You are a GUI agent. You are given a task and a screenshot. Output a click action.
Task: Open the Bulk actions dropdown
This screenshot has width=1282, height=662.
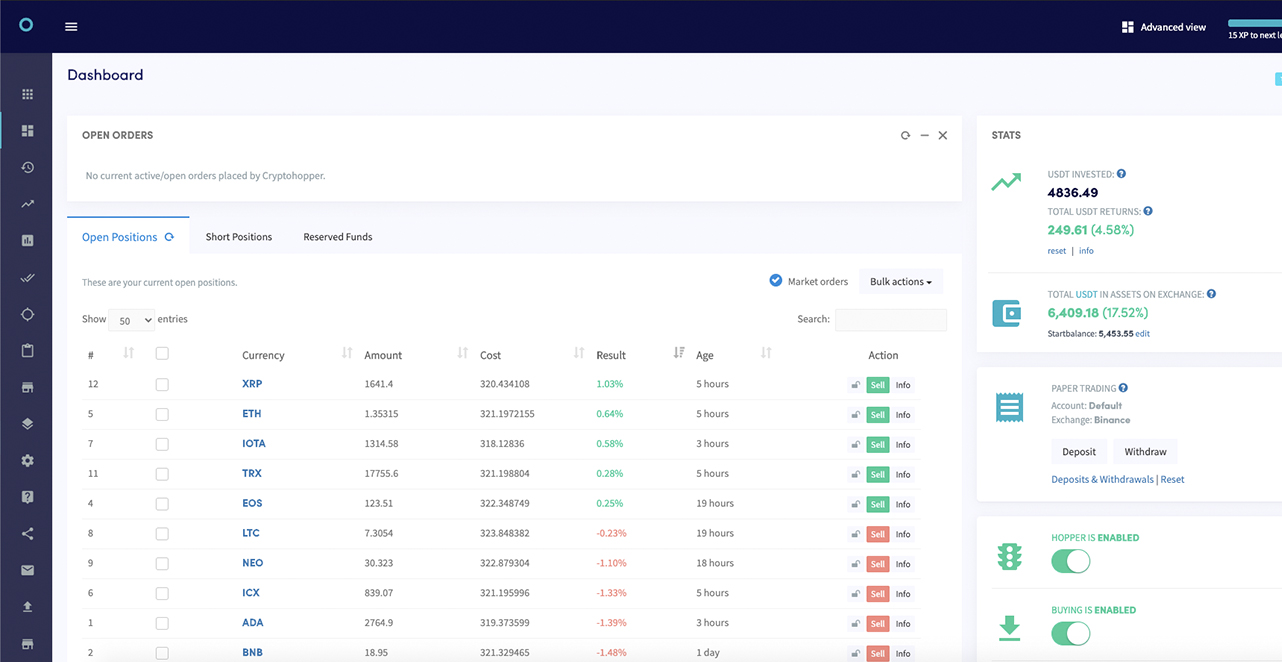[x=899, y=281]
